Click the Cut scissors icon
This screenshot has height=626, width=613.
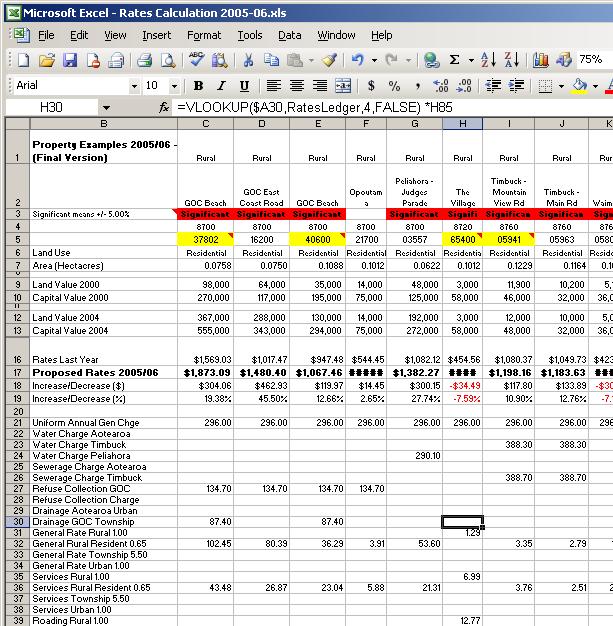click(248, 60)
